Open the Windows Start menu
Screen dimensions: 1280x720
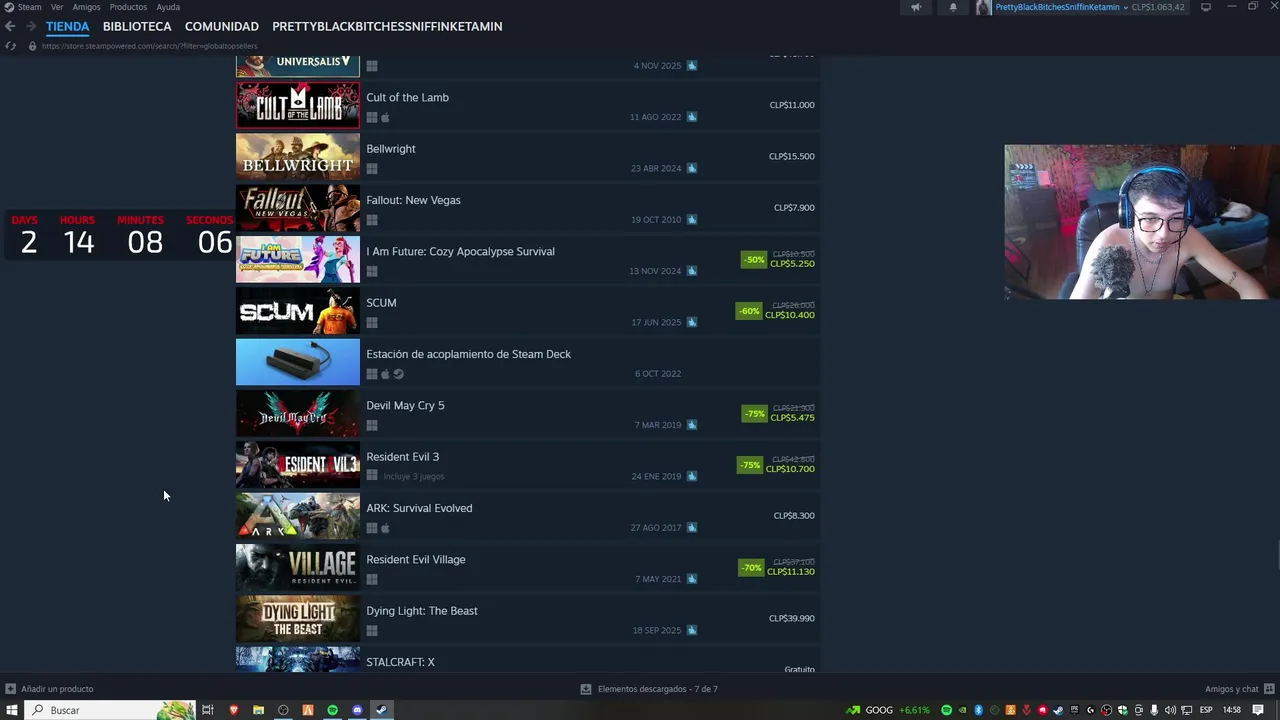coord(11,710)
